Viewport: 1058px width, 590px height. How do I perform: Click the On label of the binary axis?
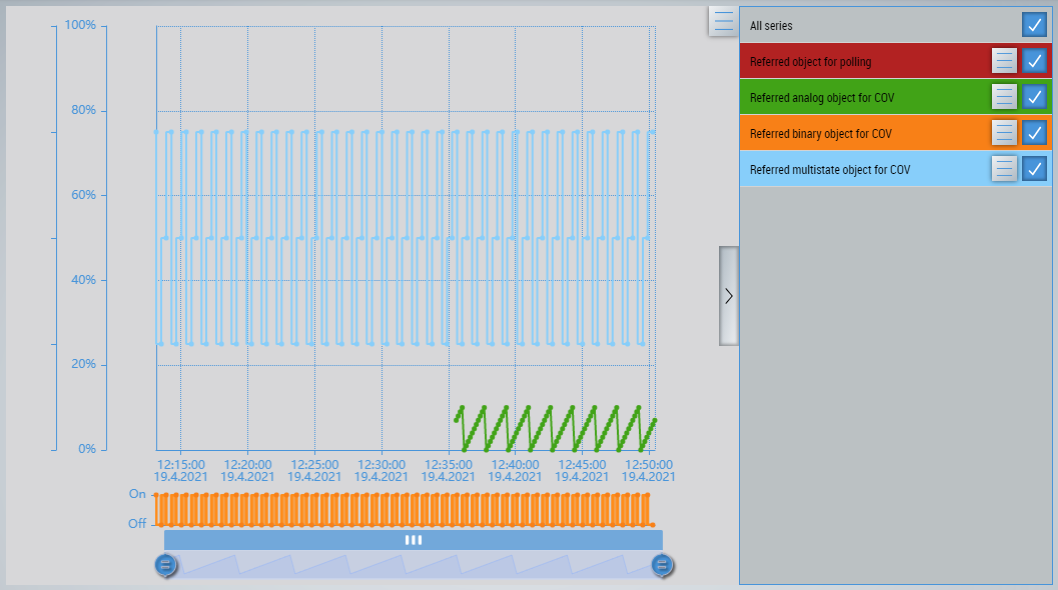(x=137, y=494)
